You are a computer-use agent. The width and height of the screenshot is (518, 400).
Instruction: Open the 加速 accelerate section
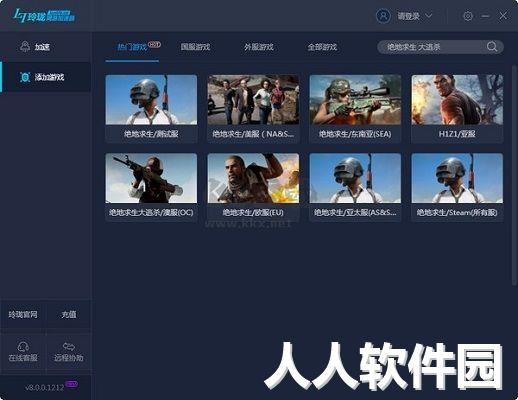(35, 47)
